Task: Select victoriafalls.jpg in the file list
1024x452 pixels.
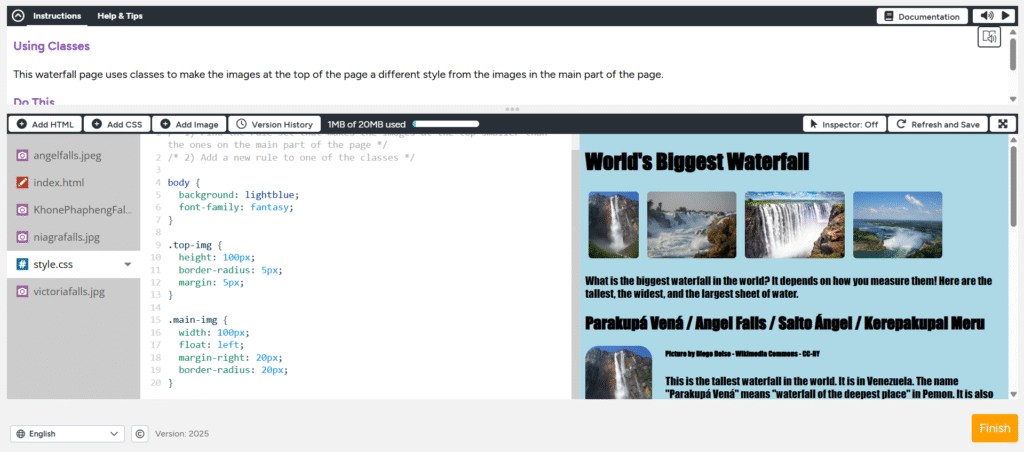Action: coord(68,292)
